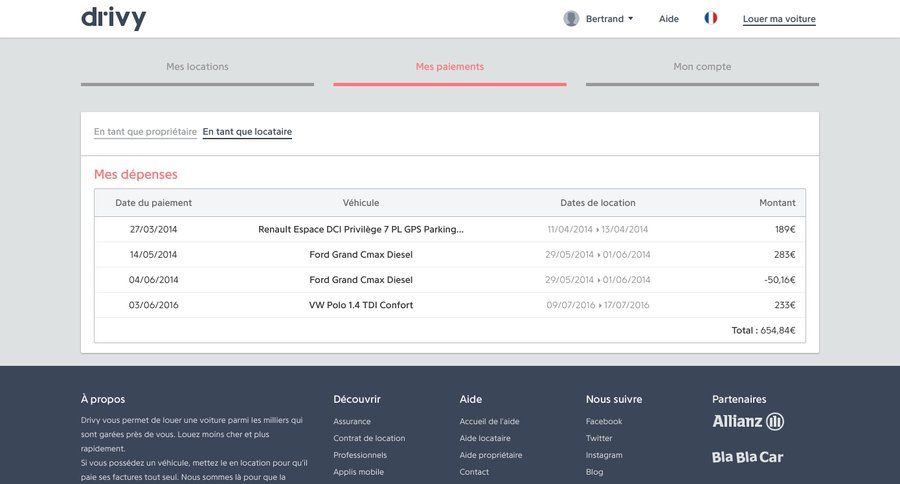Viewport: 900px width, 484px height.
Task: Click the Bla Bla Car partner logo
Action: pos(747,457)
